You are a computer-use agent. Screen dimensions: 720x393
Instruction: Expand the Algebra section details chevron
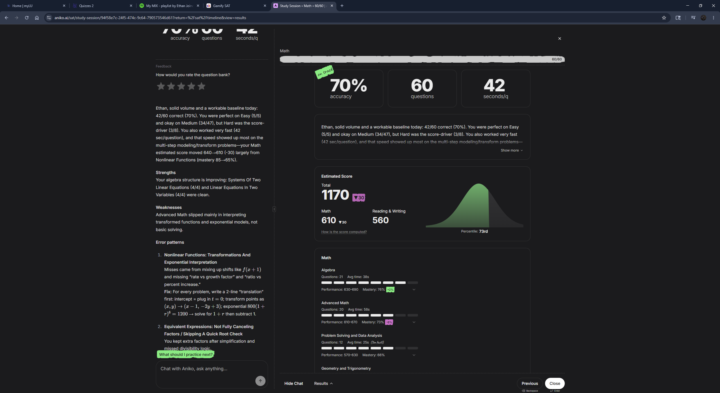coord(414,290)
